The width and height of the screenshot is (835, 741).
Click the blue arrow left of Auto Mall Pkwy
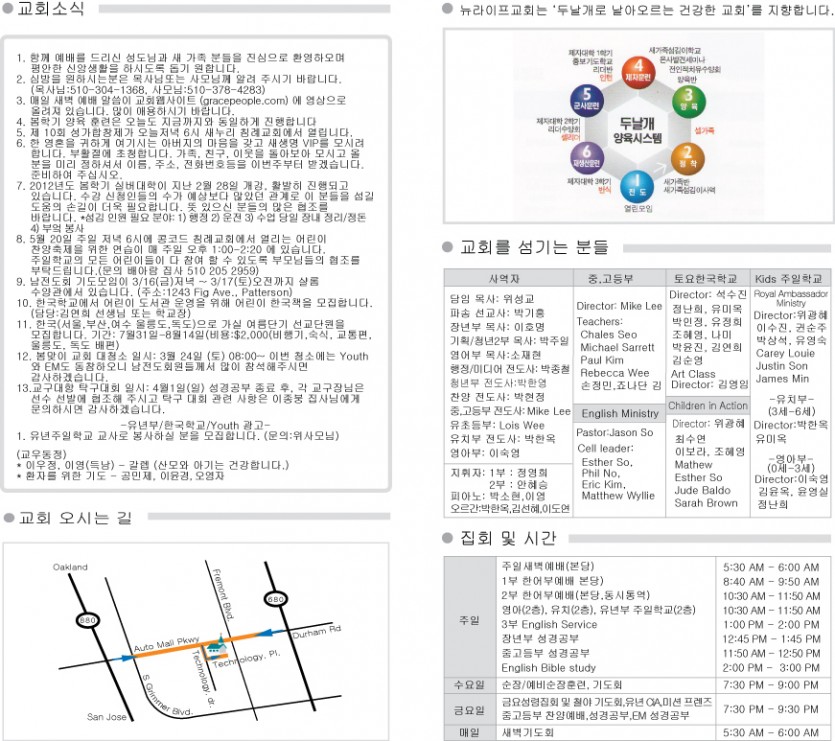(123, 658)
